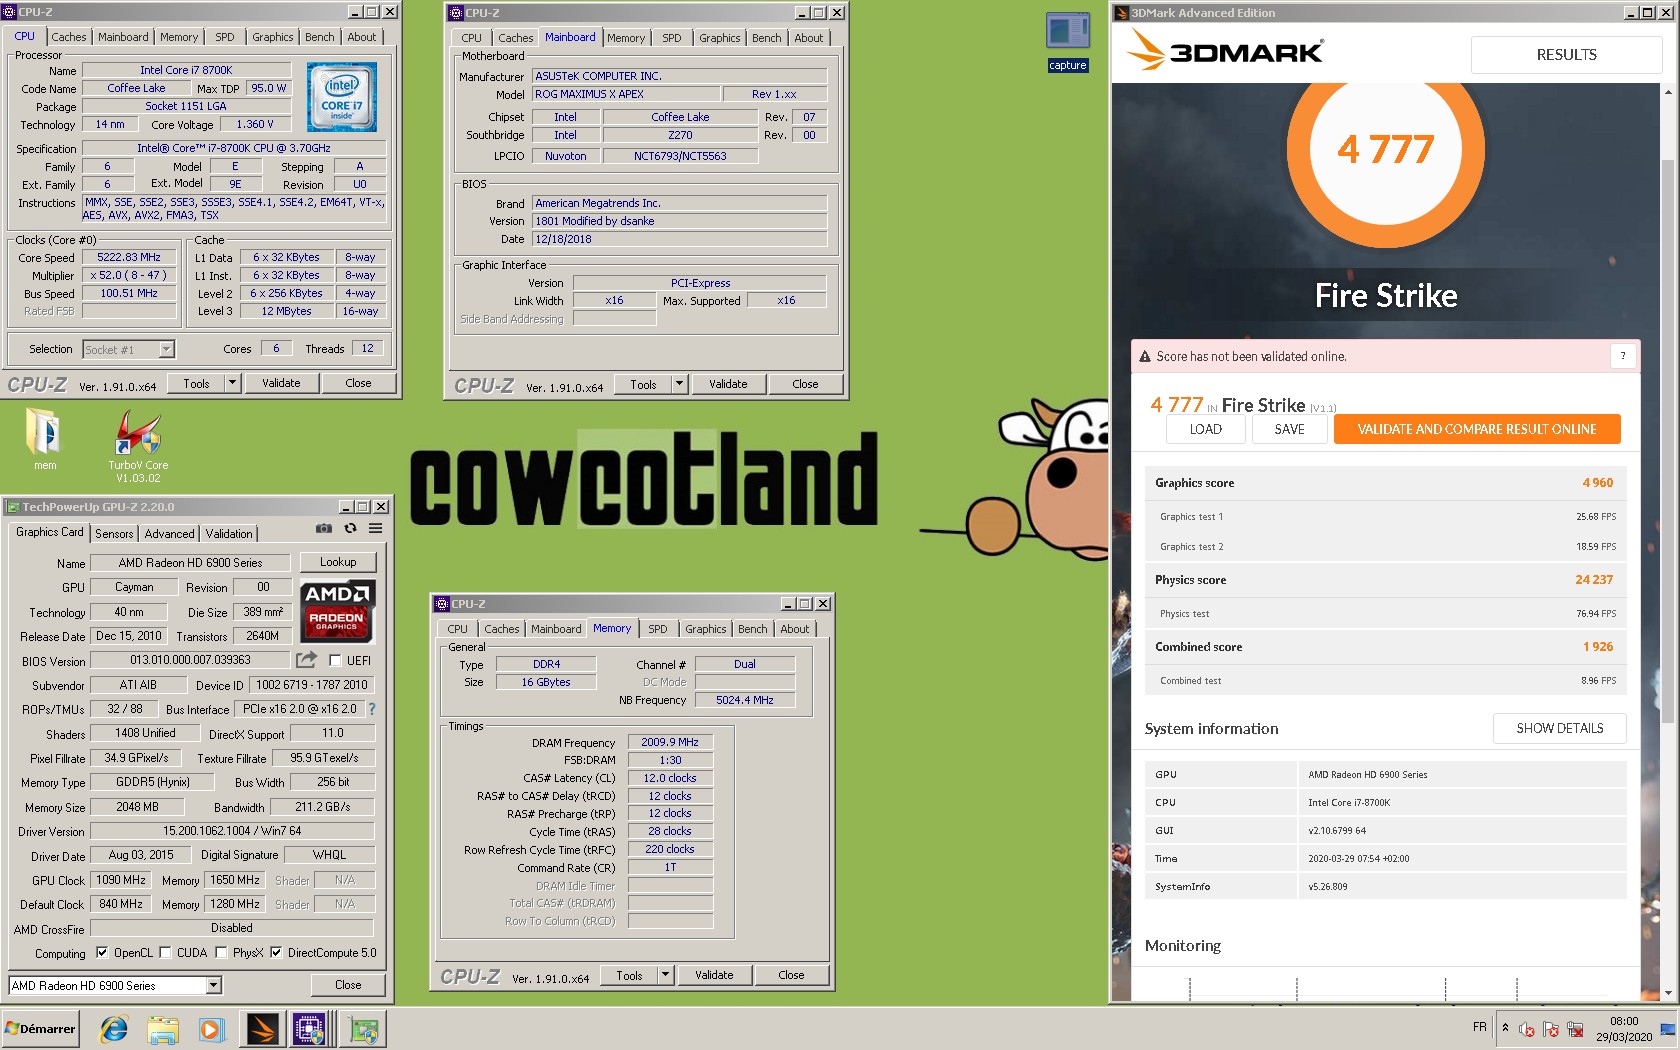1680x1050 pixels.
Task: Toggle the DirectCompute 5.0 checkbox
Action: 276,953
